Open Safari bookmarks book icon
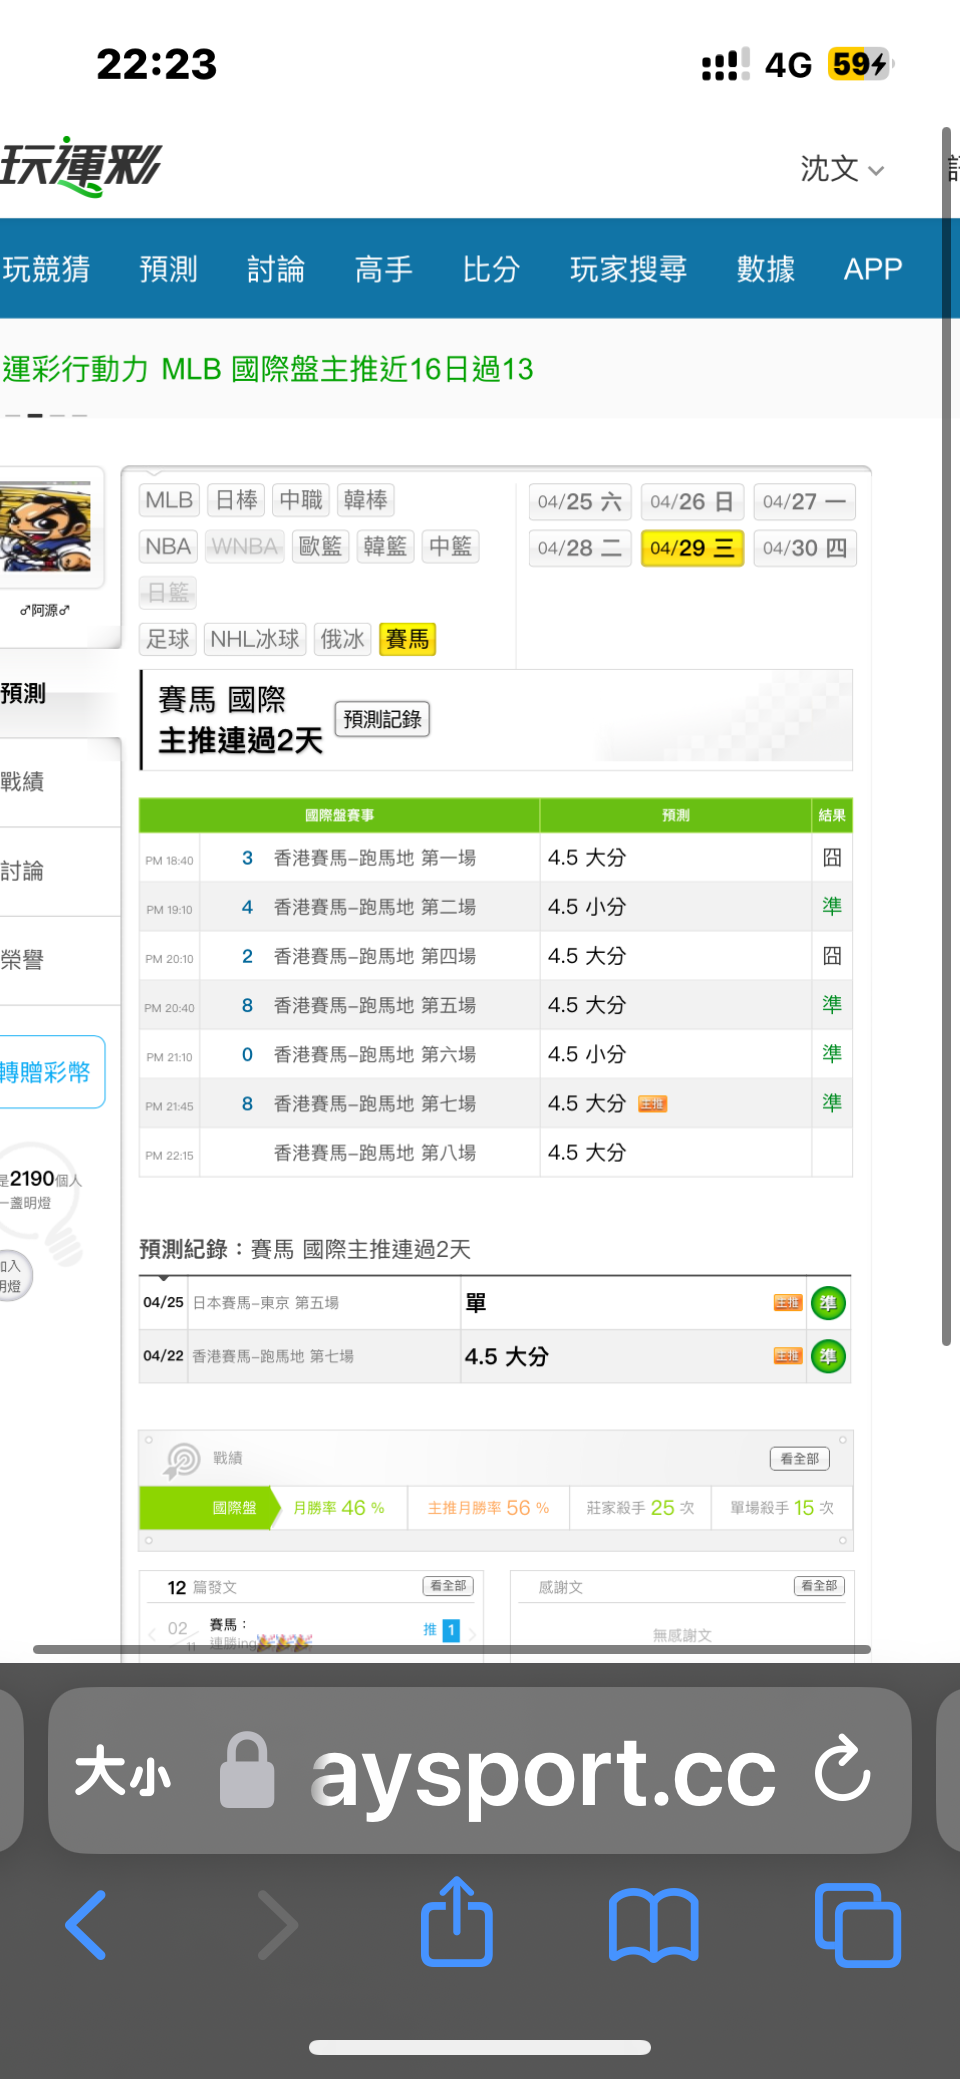 click(x=653, y=1925)
